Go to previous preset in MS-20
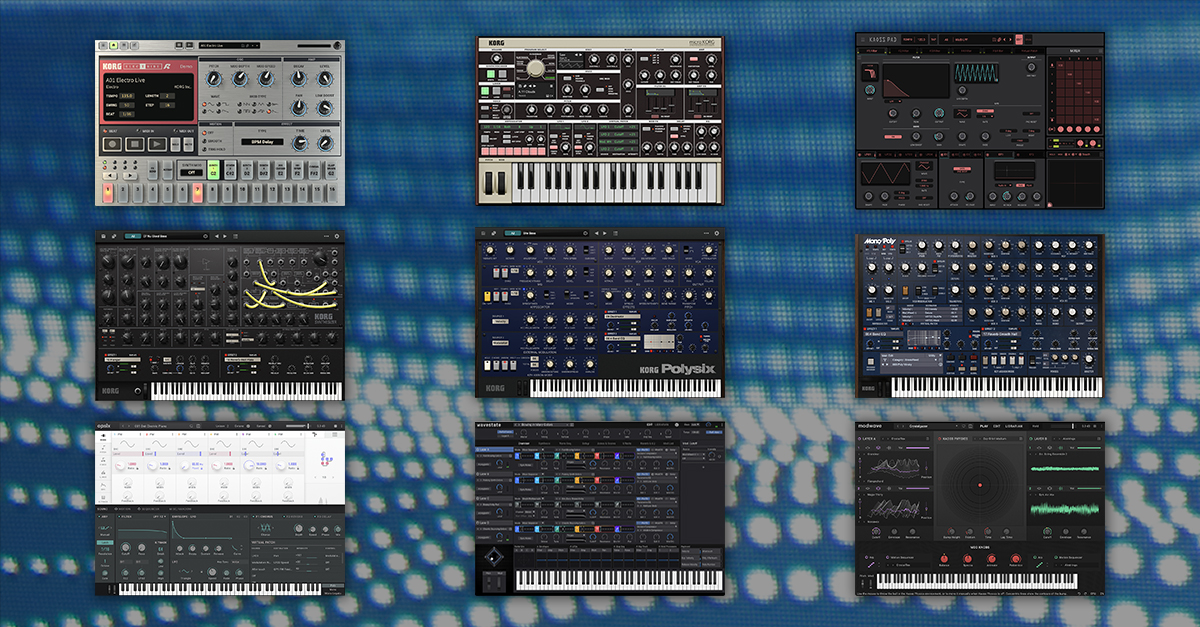The height and width of the screenshot is (627, 1200). tap(217, 236)
